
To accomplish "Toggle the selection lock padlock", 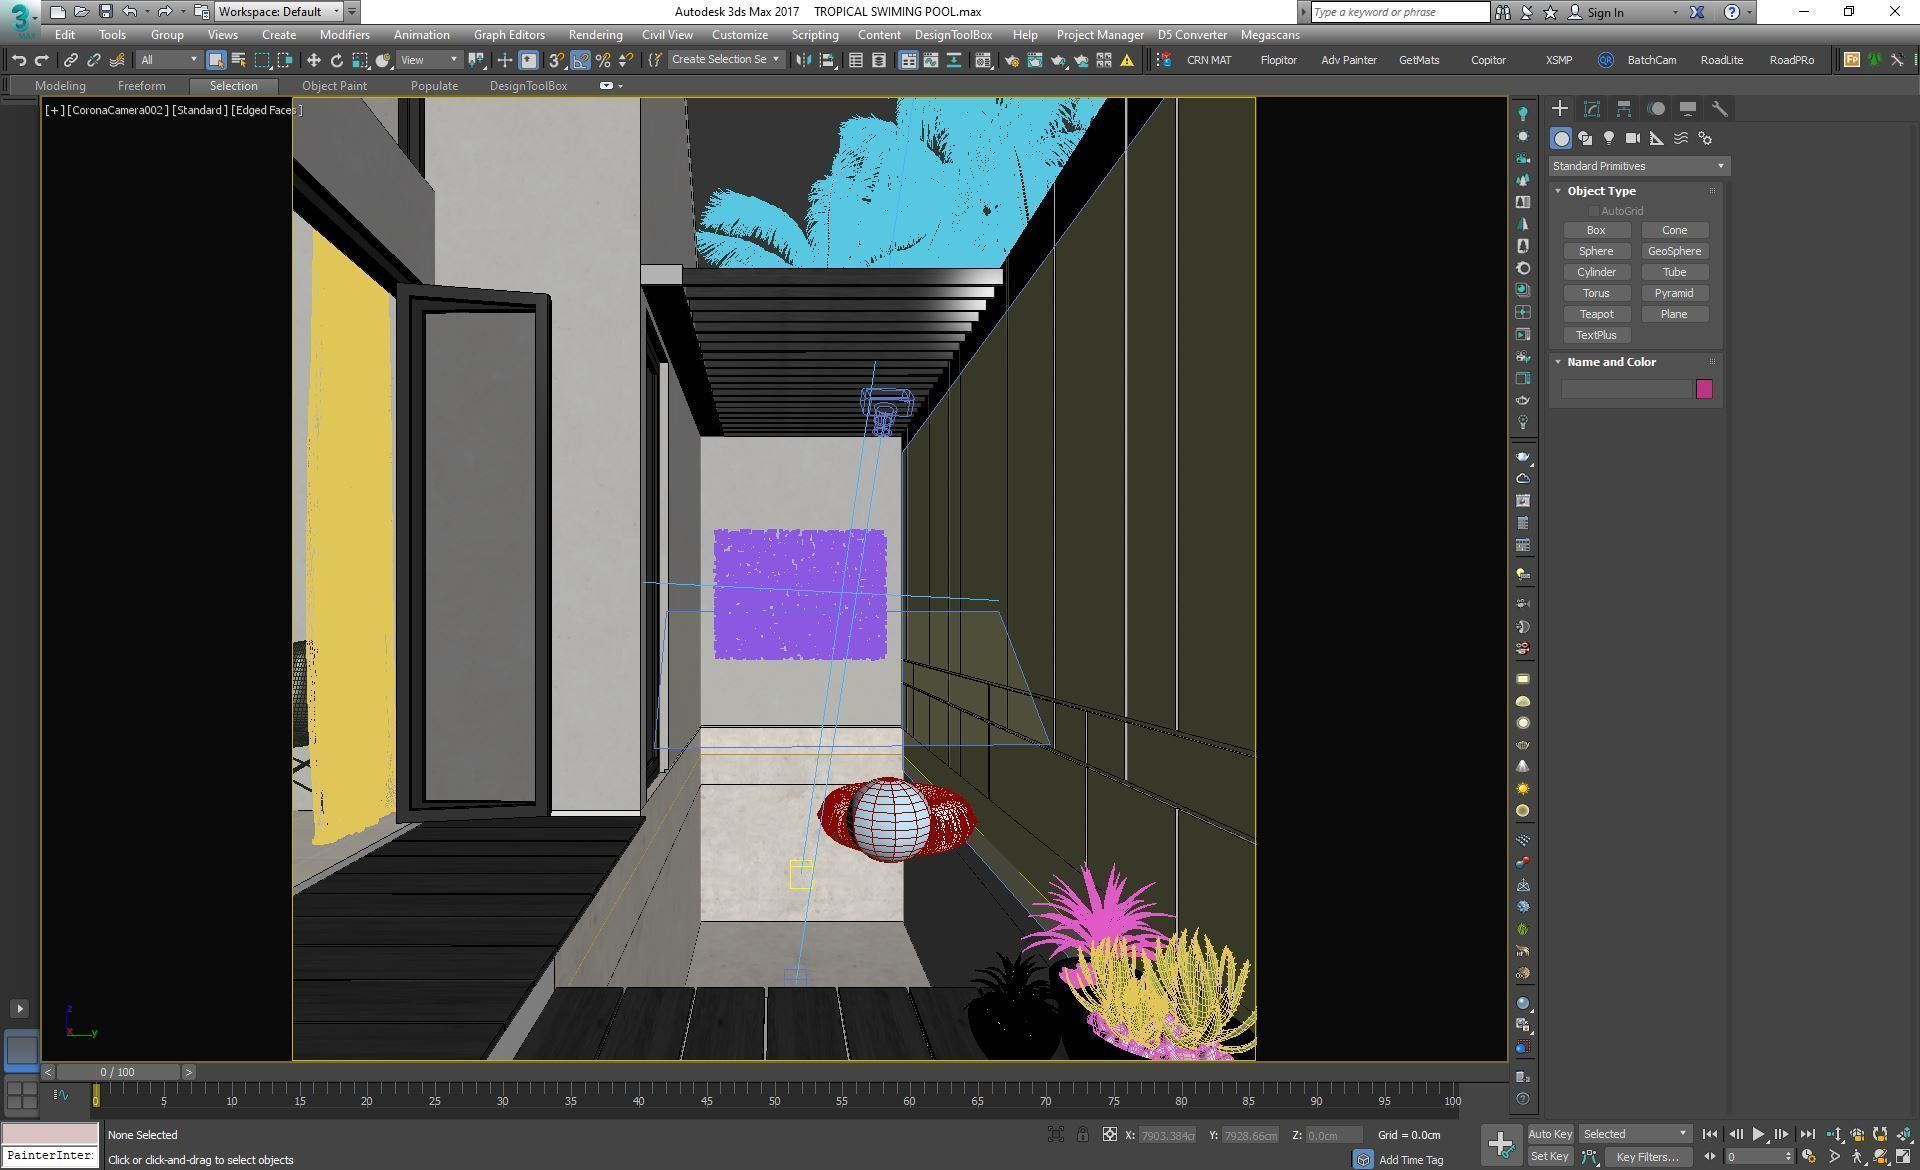I will tap(1083, 1134).
